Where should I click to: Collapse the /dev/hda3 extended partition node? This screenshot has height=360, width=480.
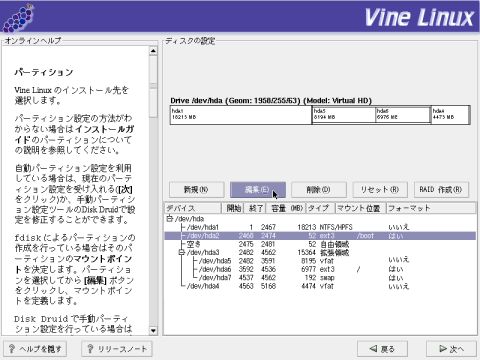(x=182, y=252)
